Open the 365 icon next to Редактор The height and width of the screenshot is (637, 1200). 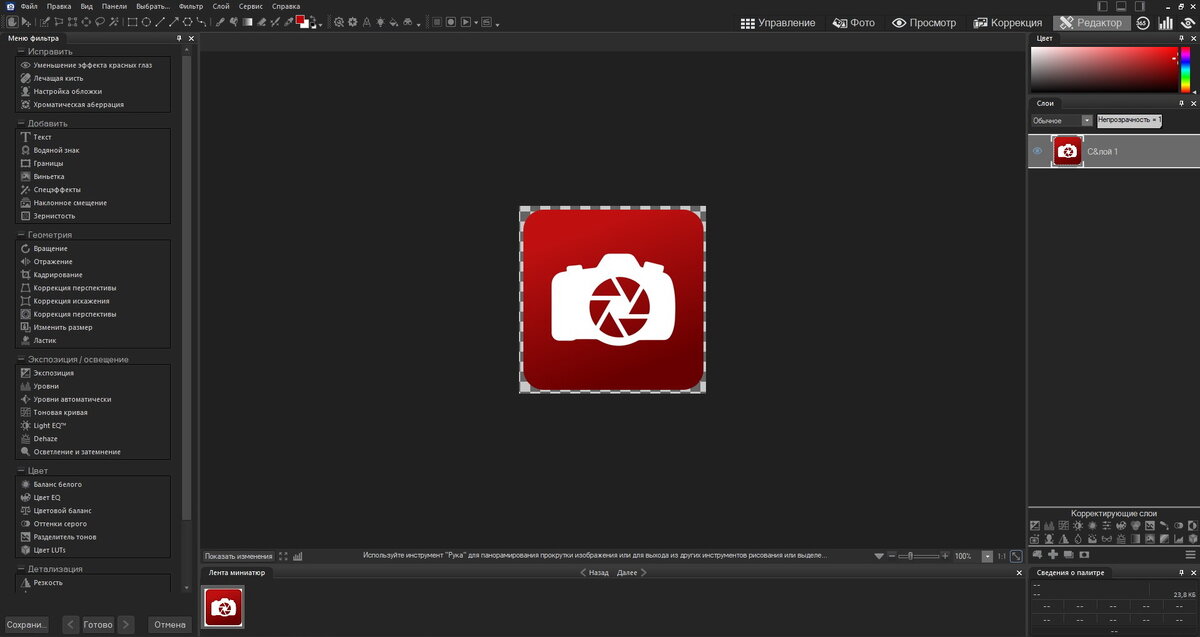tap(1143, 23)
